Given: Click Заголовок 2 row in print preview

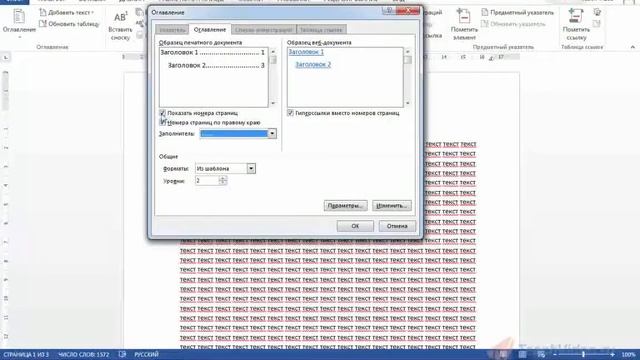Looking at the screenshot, I should (216, 65).
